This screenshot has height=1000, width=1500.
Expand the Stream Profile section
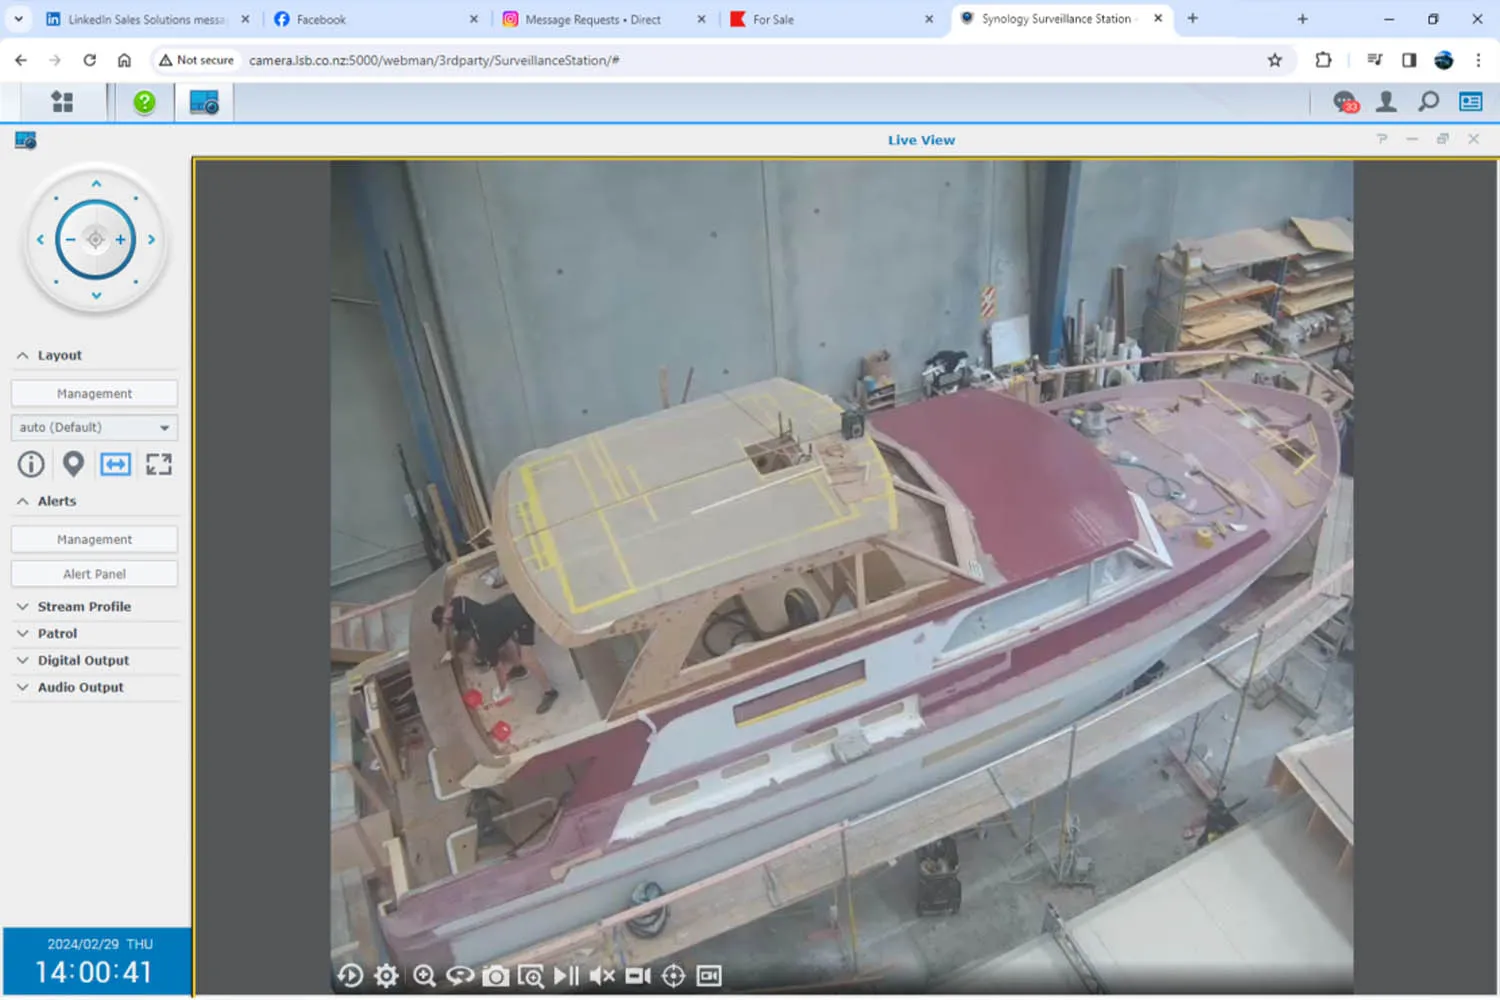[84, 607]
